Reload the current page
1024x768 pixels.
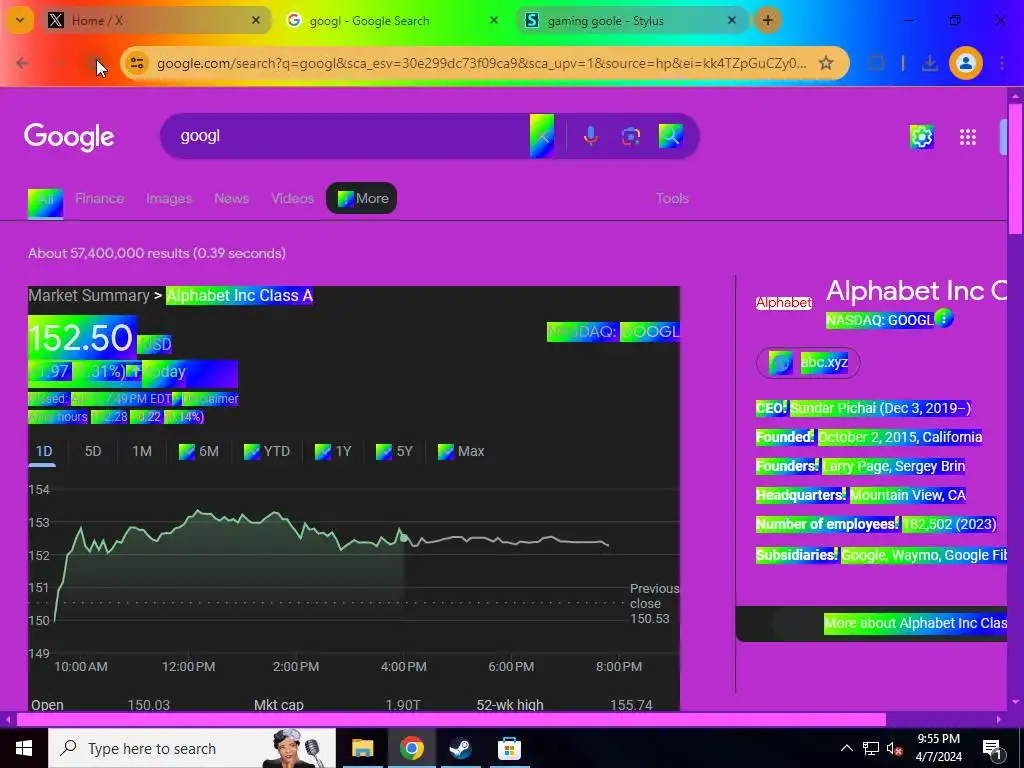[97, 63]
